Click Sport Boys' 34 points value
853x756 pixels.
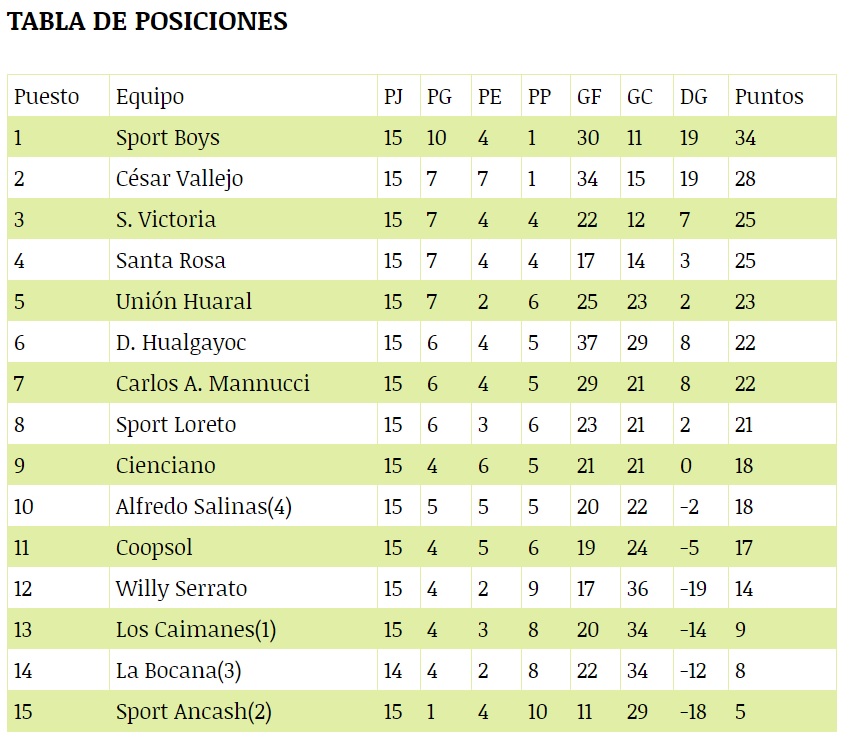pos(745,138)
